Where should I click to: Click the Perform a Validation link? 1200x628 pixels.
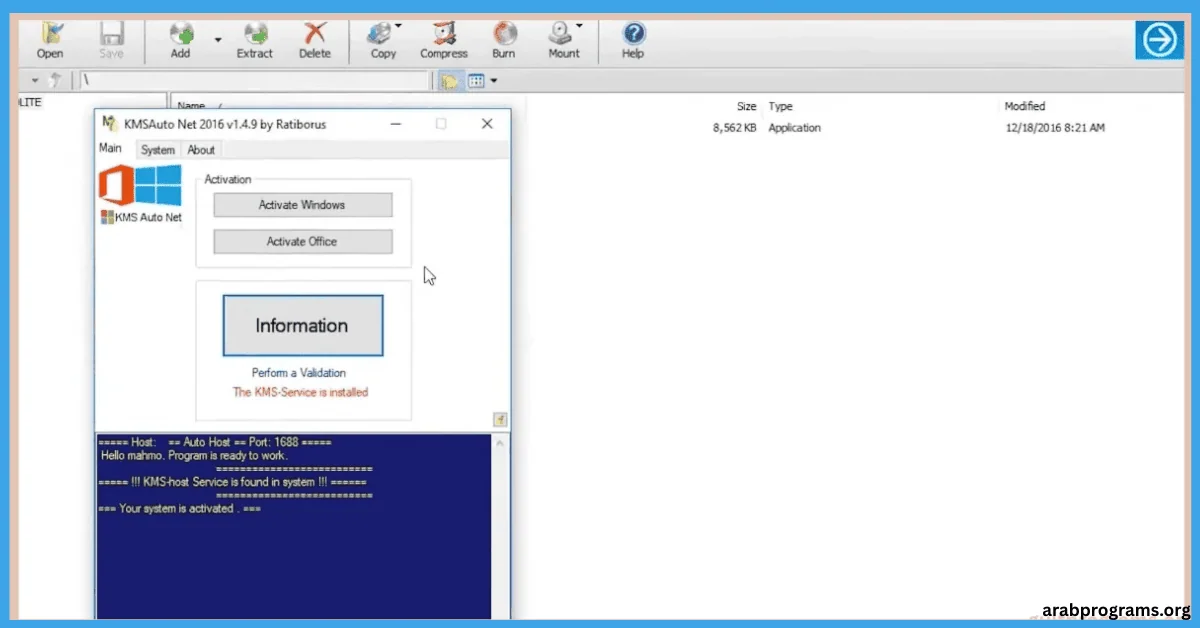(299, 373)
